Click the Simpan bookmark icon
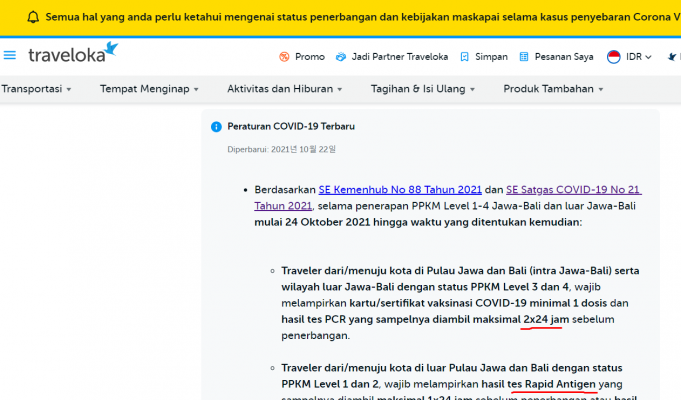The image size is (681, 400). point(465,57)
